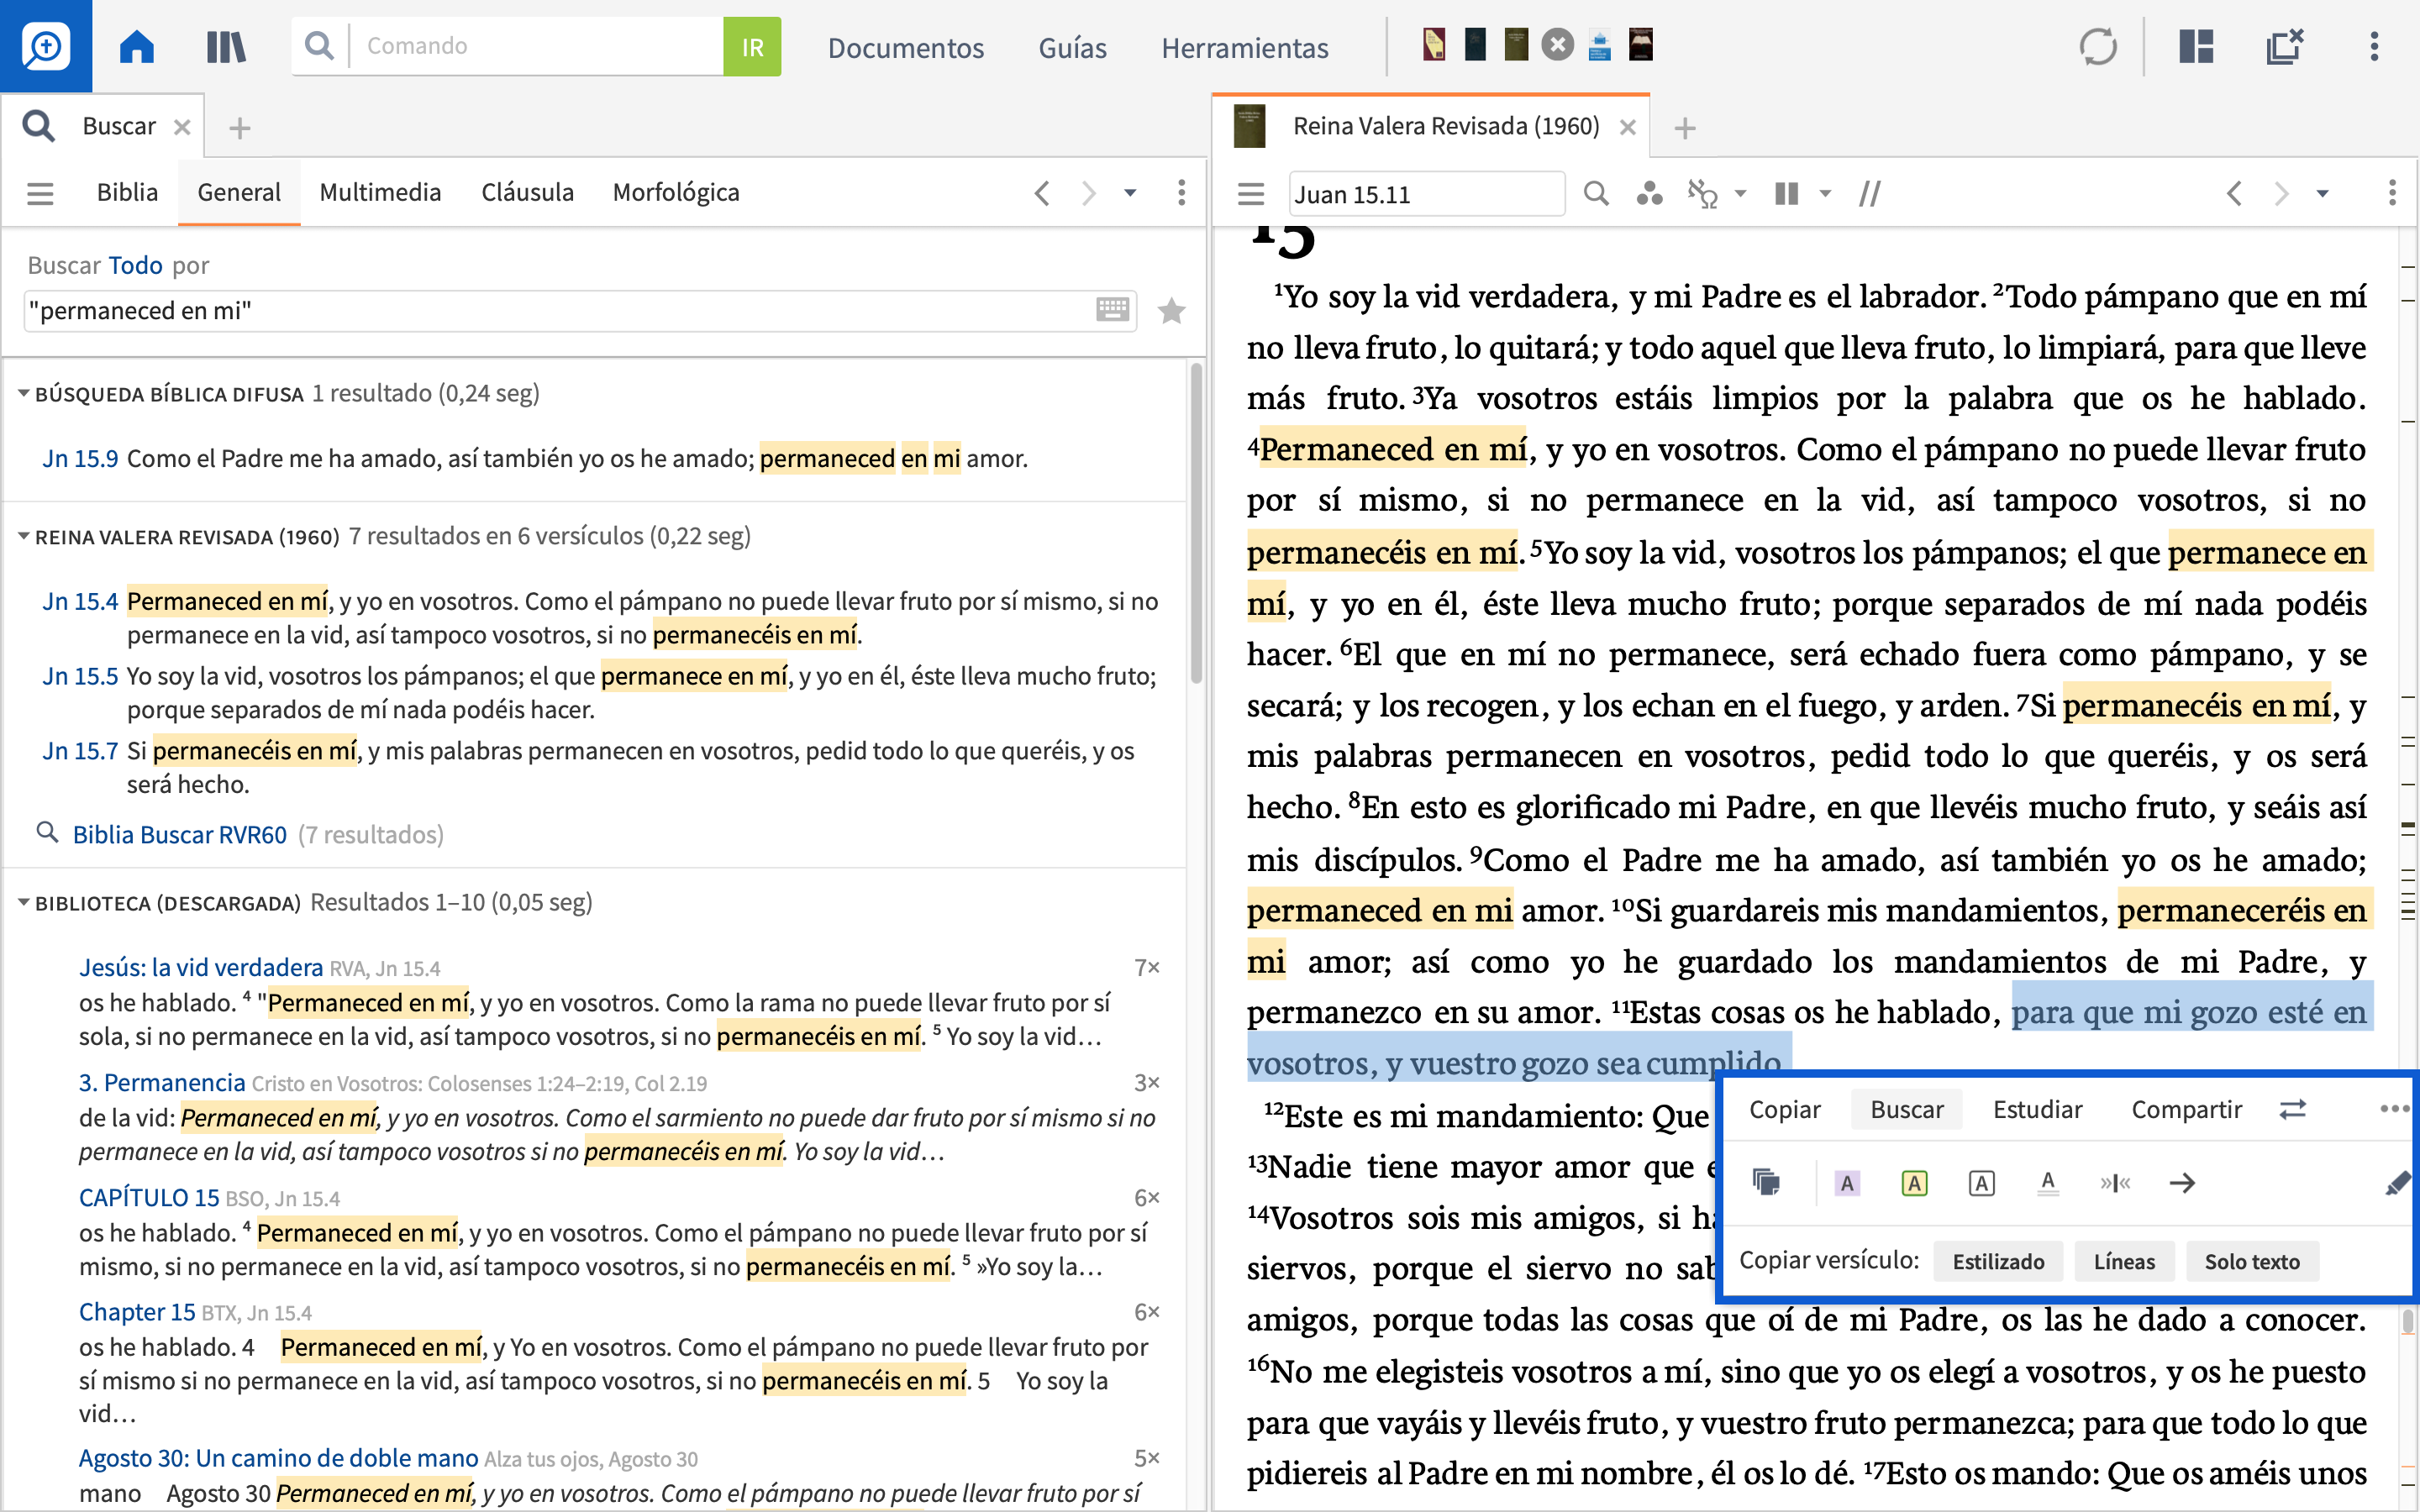Apply the yellow-green boxed A highlight

click(1914, 1183)
